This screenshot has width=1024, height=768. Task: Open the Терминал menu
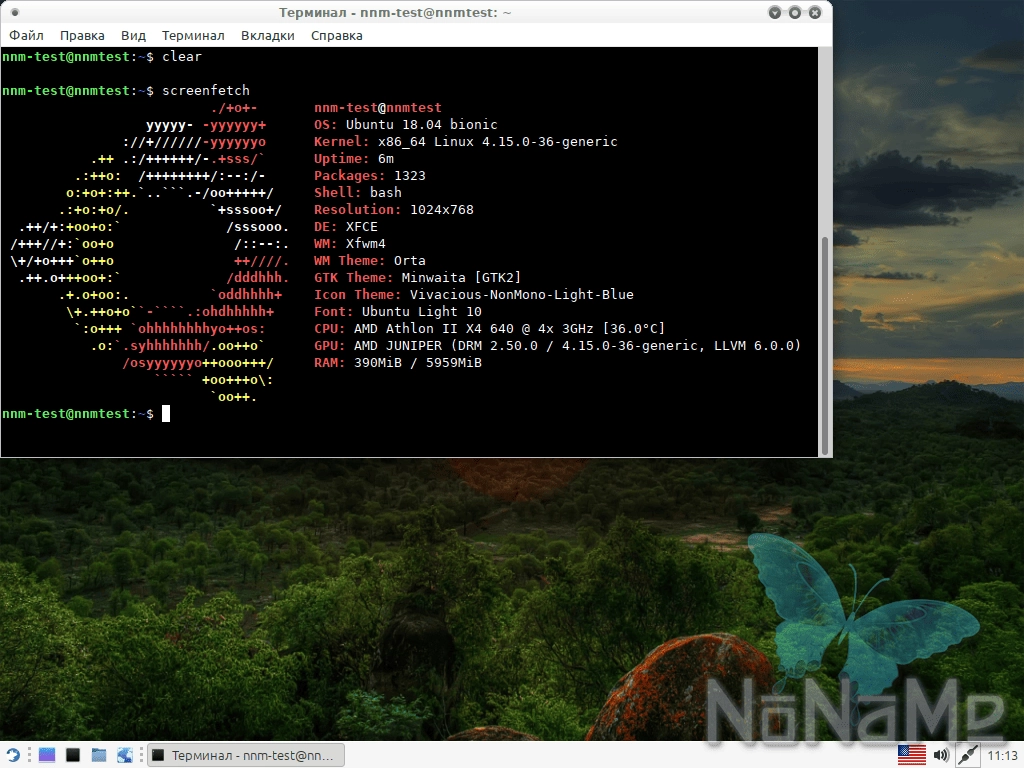193,35
